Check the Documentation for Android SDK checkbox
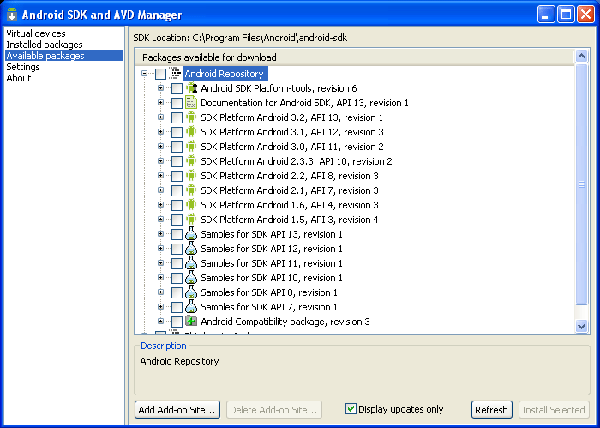This screenshot has width=600, height=428. (177, 103)
